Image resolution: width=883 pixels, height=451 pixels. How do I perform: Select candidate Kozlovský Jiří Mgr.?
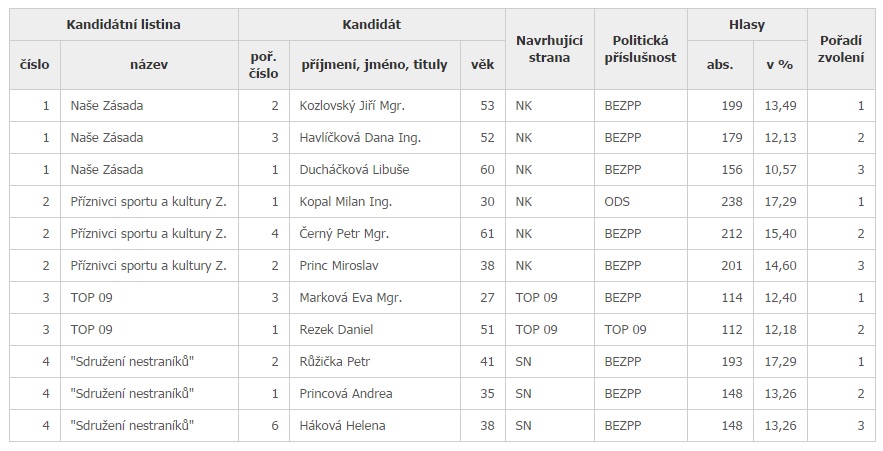(x=352, y=106)
